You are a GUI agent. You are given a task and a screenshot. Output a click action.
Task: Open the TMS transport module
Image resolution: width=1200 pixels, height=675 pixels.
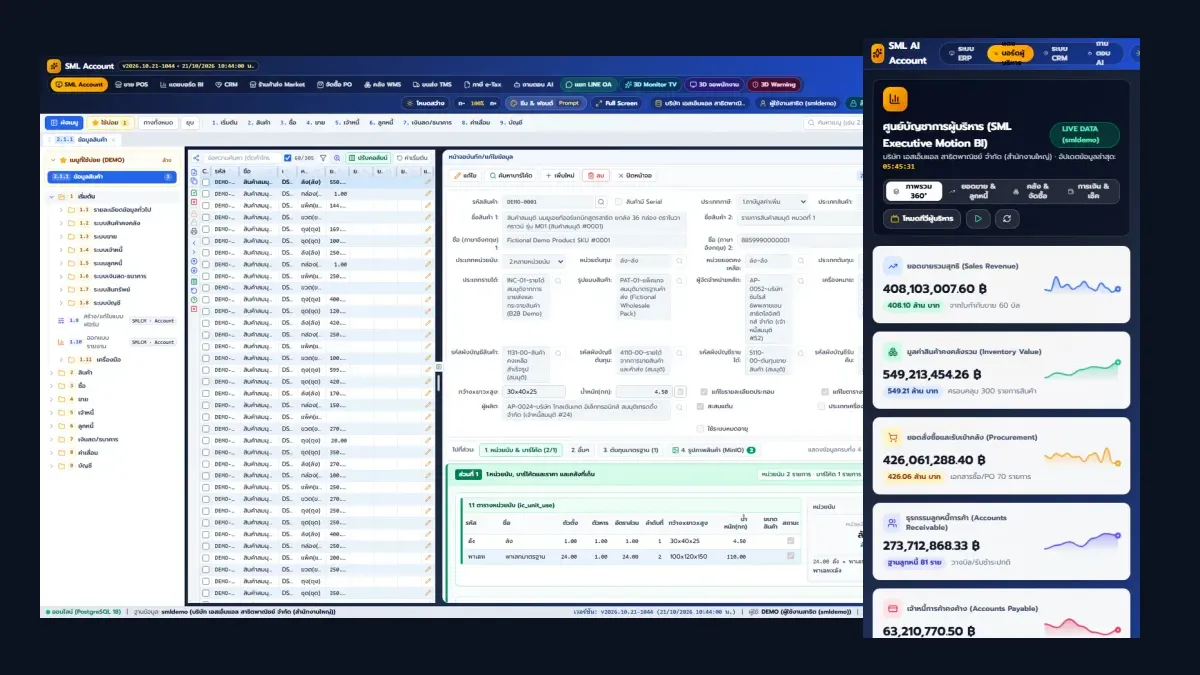(432, 85)
